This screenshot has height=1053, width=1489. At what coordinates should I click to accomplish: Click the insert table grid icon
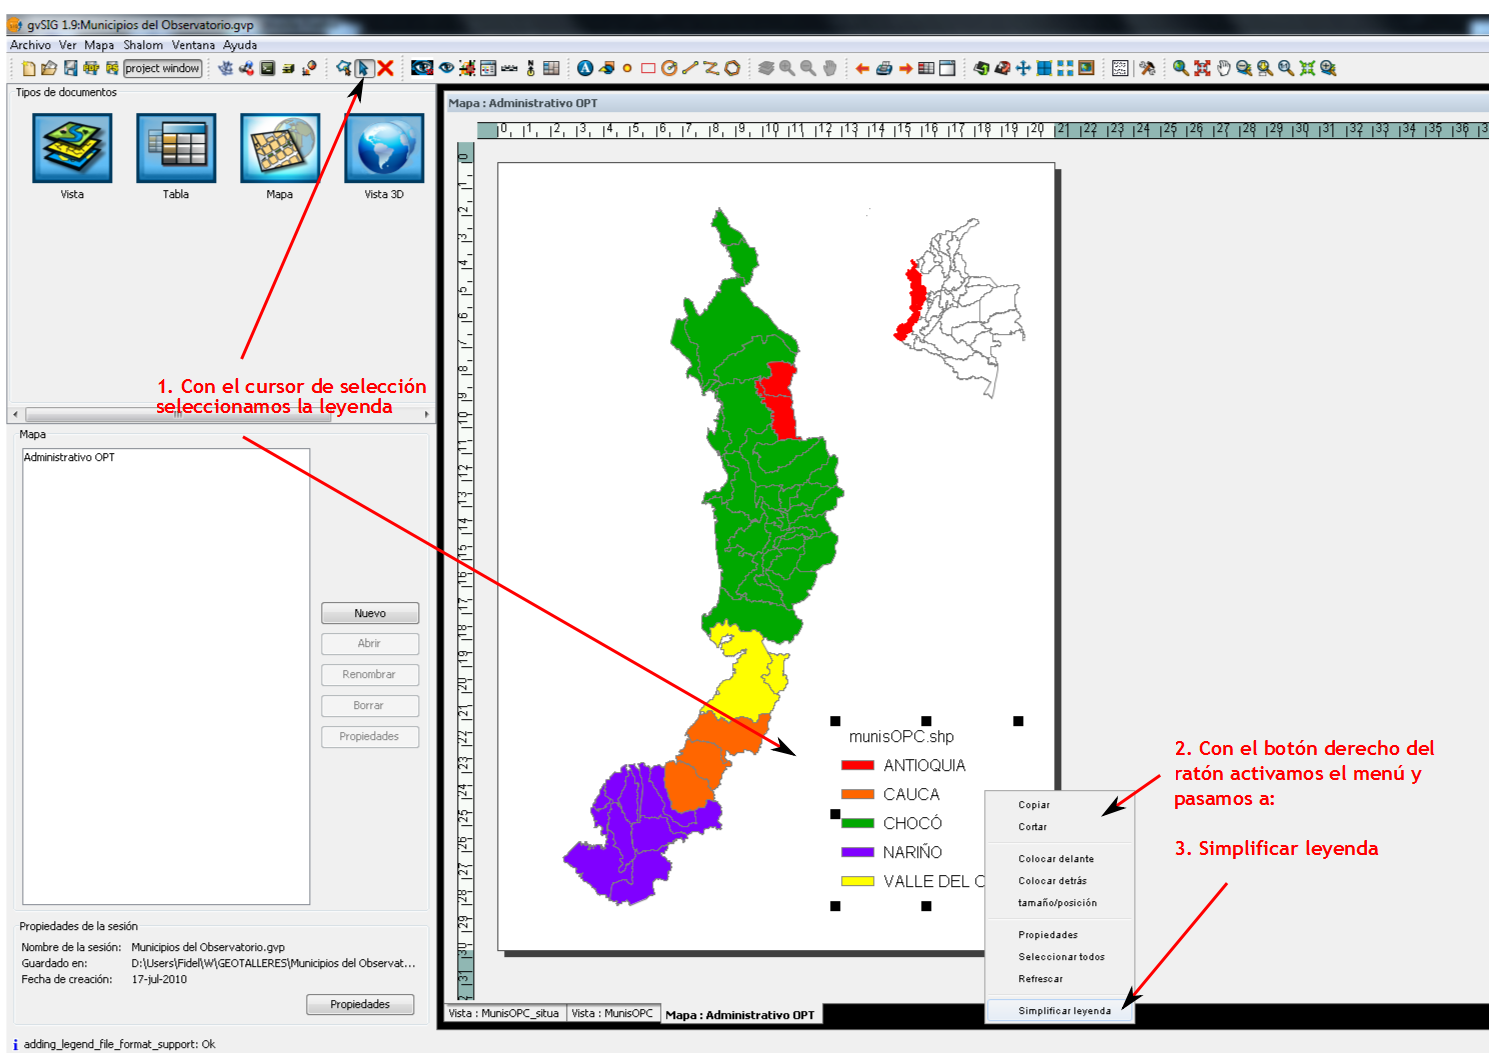(x=551, y=68)
